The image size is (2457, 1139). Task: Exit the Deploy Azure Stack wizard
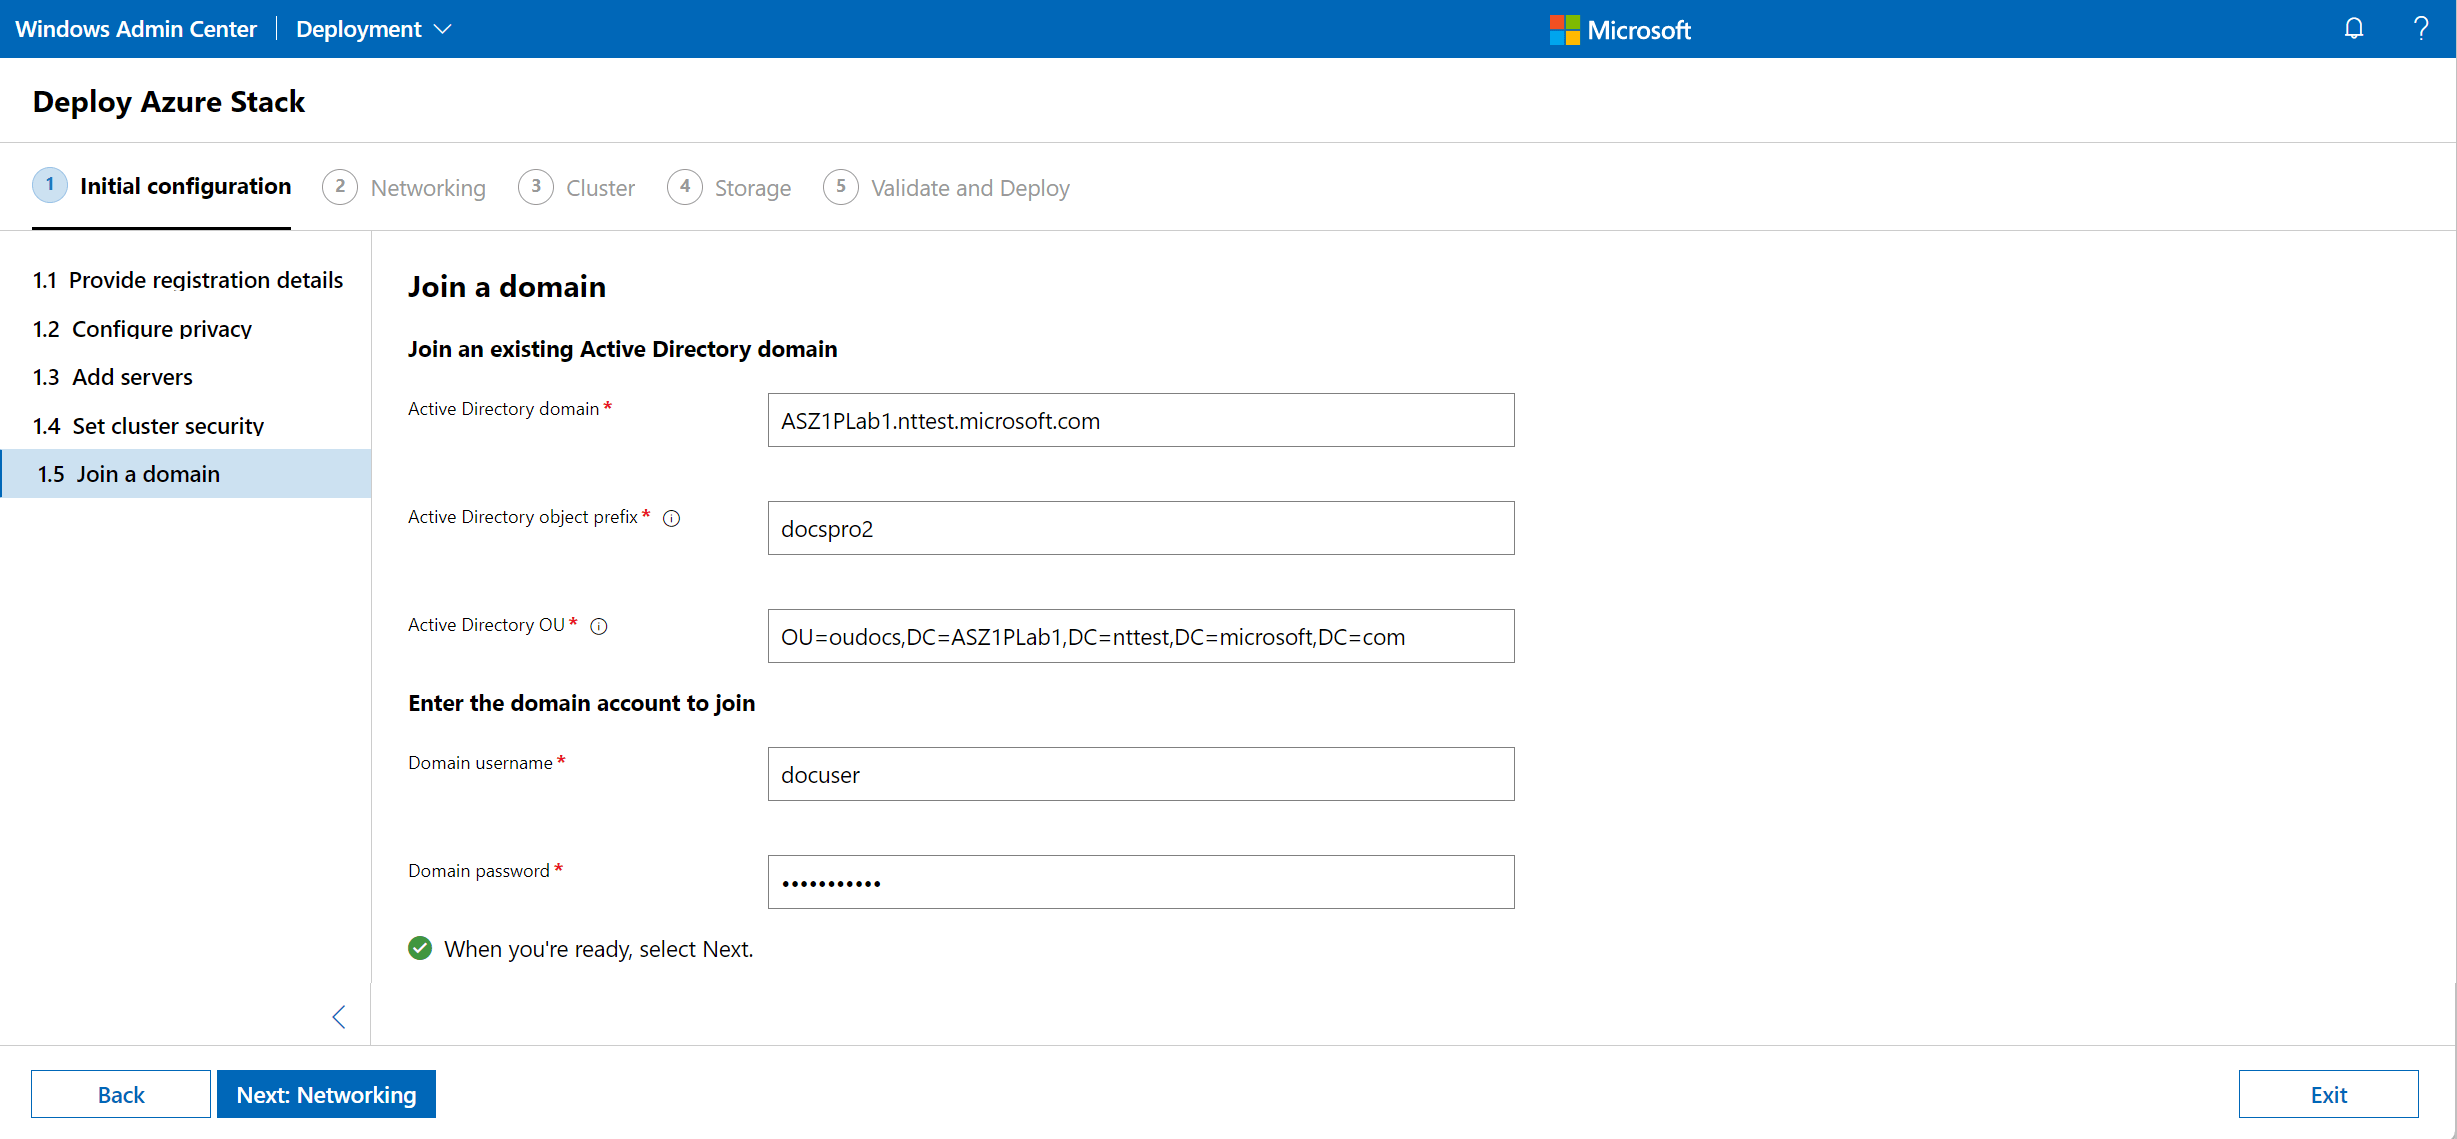coord(2328,1094)
